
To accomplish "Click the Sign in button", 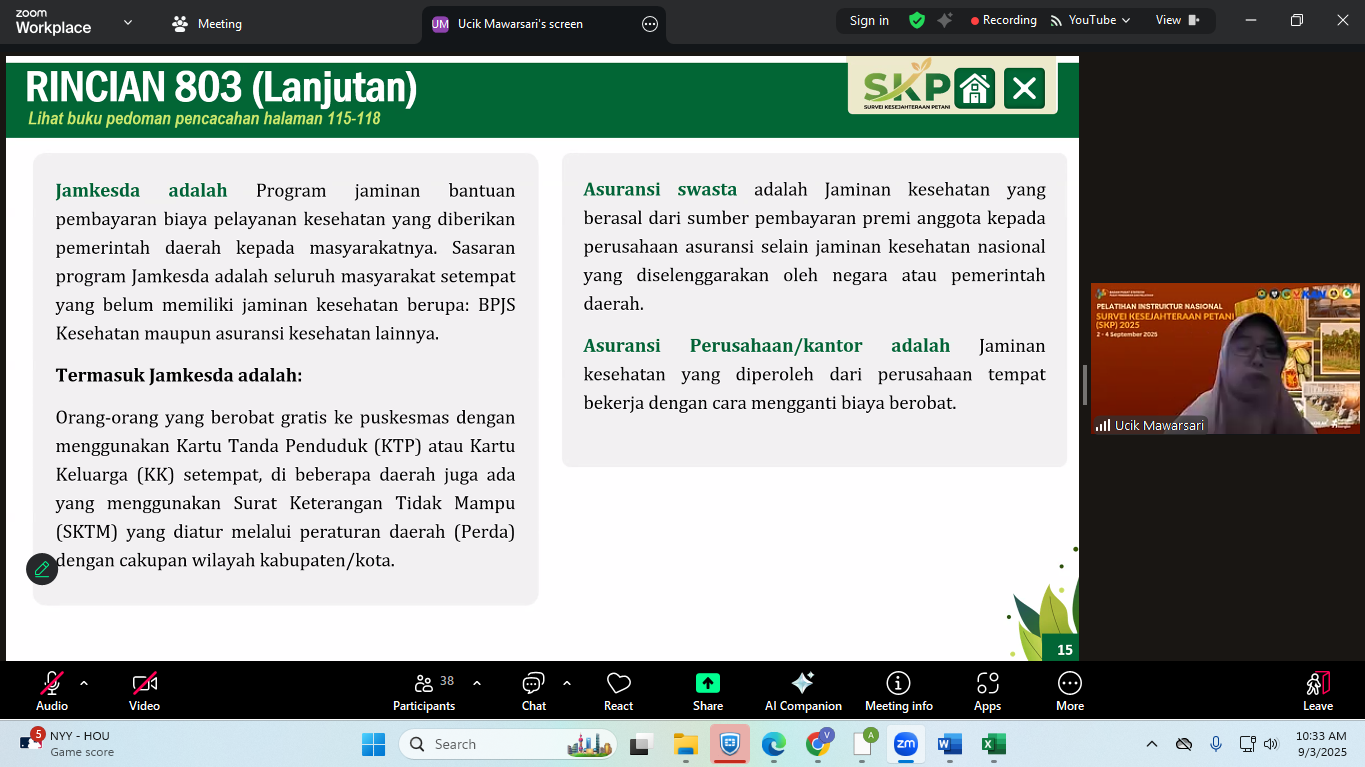I will click(x=869, y=20).
